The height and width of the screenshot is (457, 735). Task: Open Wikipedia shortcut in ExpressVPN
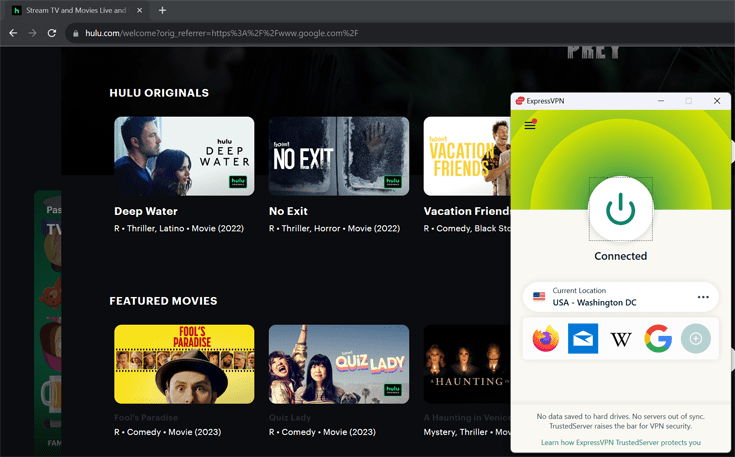click(621, 339)
